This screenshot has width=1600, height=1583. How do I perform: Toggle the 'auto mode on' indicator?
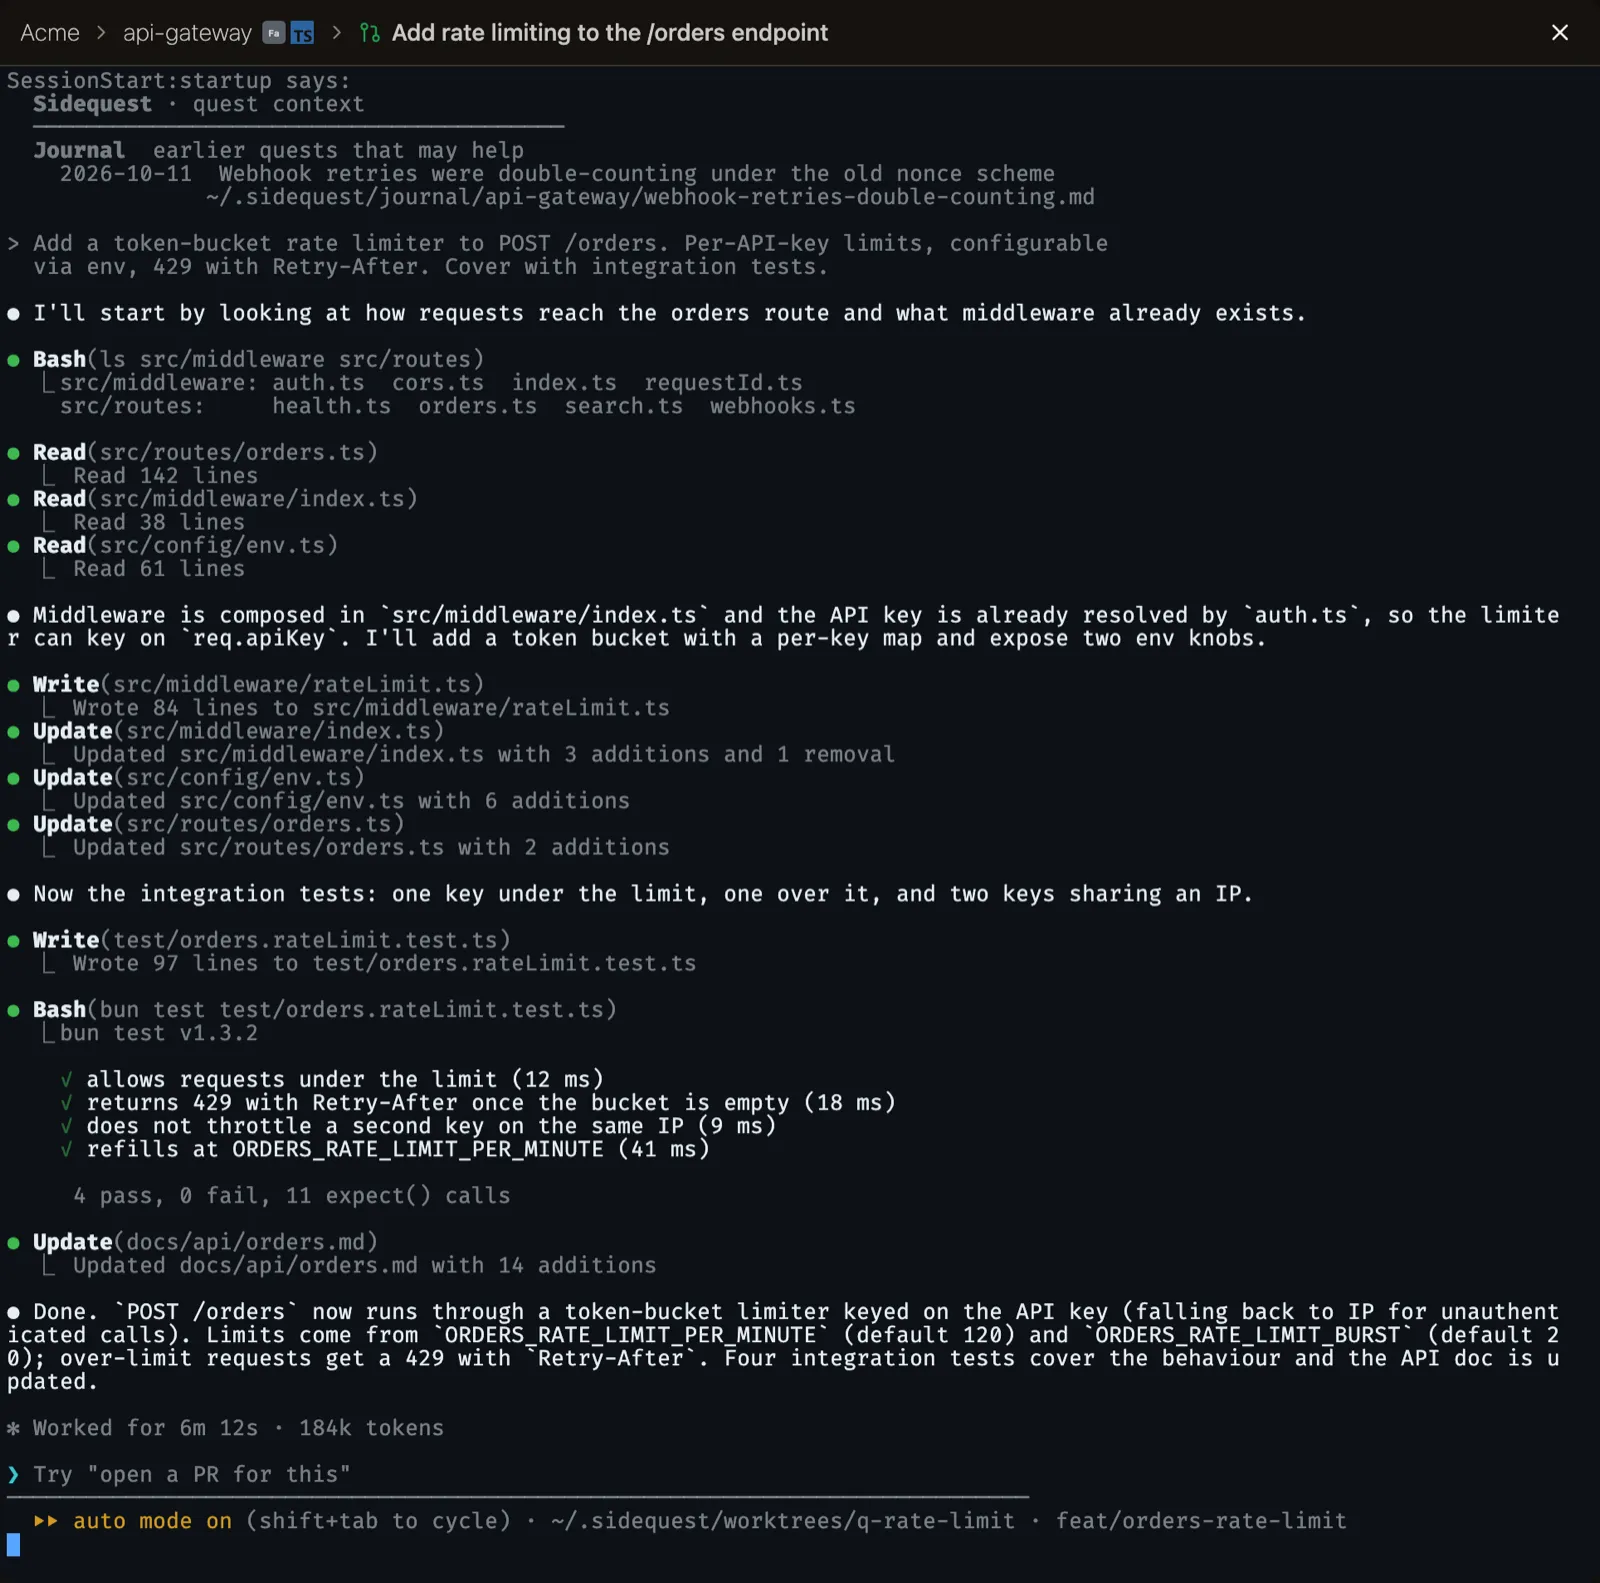click(x=152, y=1521)
